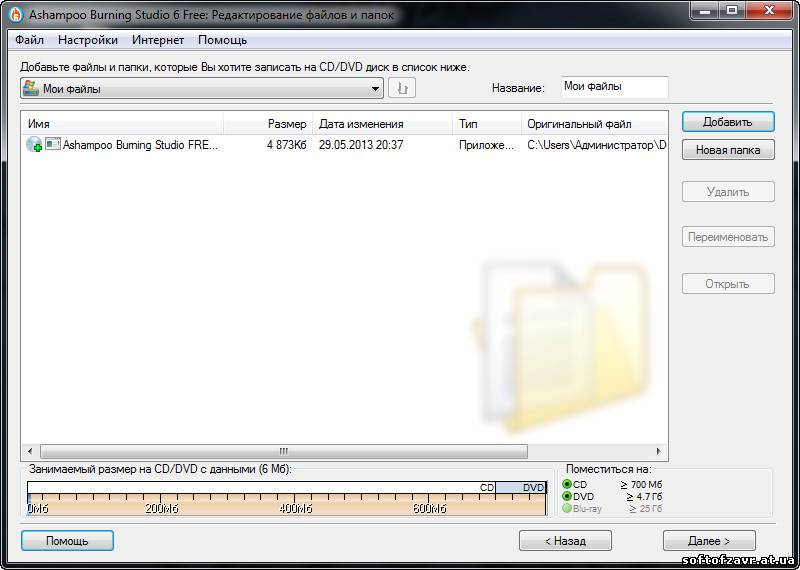
Task: Click the Название input field
Action: click(x=614, y=87)
